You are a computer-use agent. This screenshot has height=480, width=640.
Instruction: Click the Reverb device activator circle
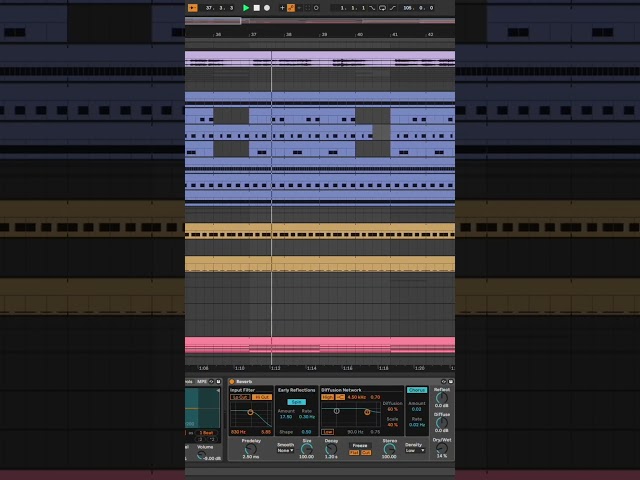232,382
